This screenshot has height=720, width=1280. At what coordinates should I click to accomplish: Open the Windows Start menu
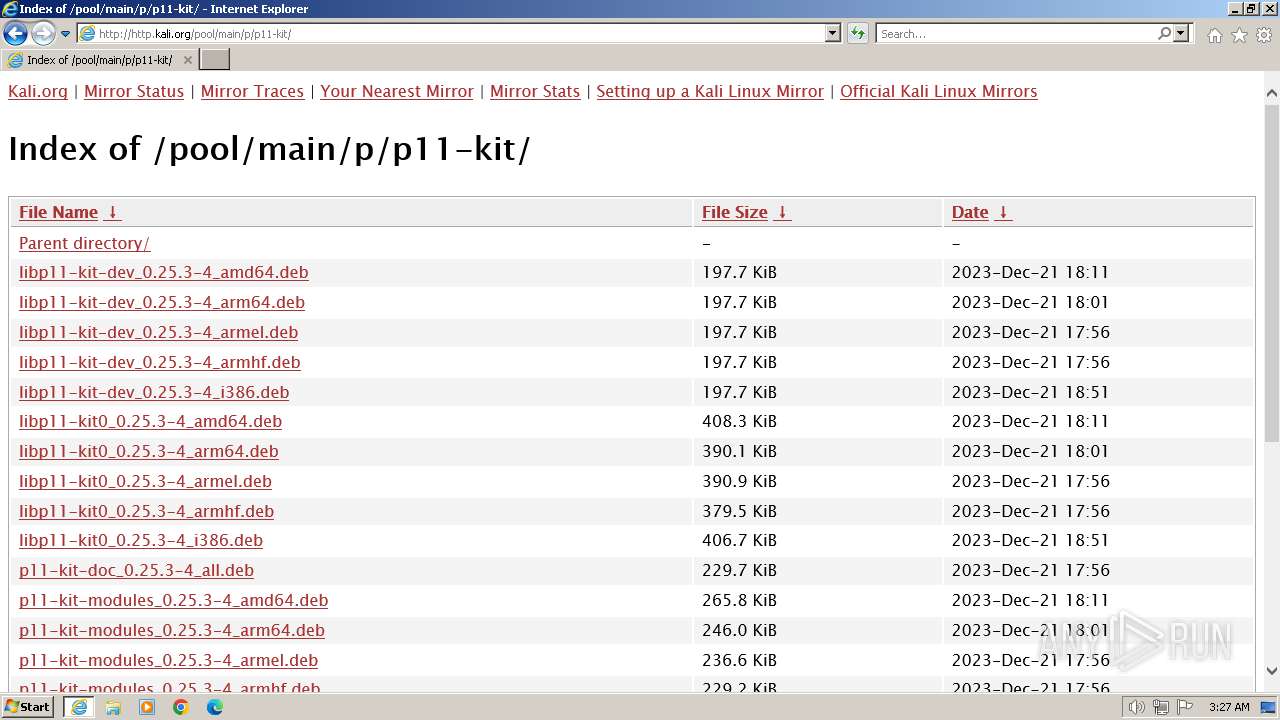pos(28,707)
